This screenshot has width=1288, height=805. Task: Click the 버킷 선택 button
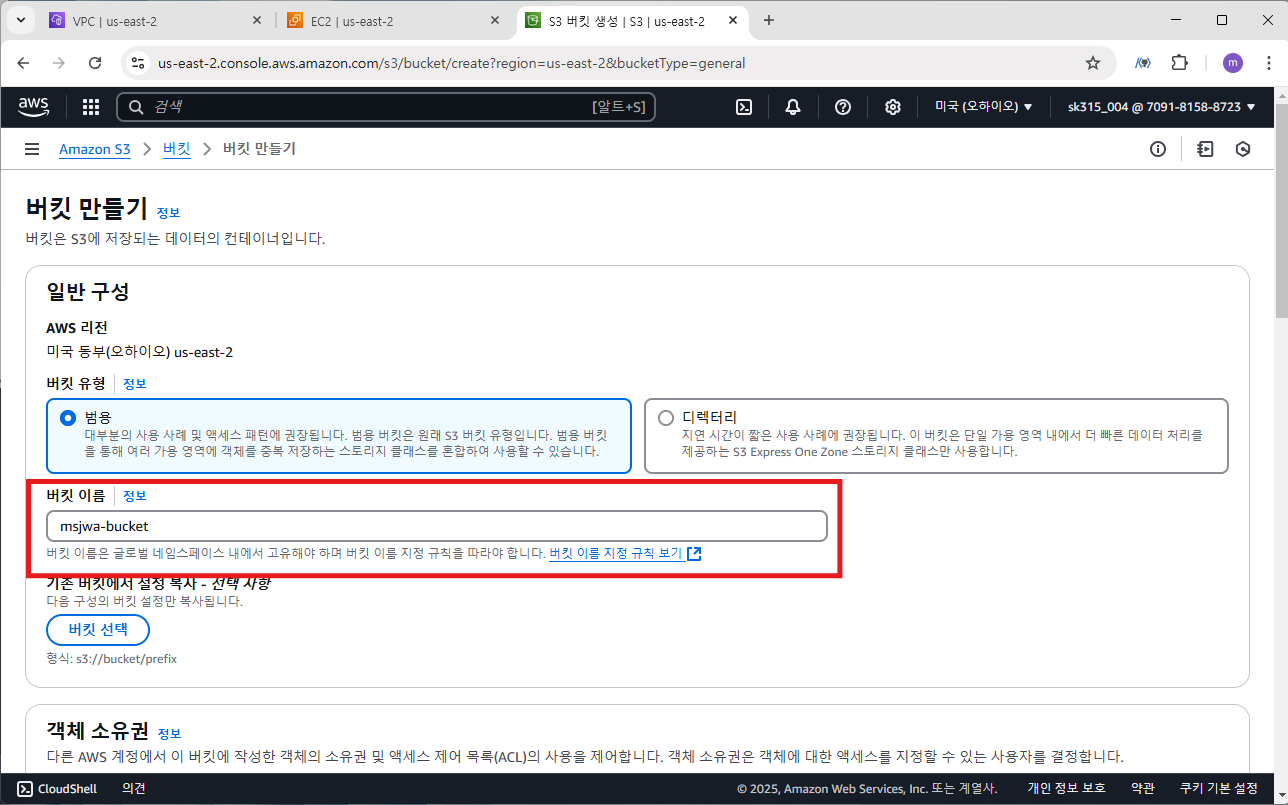tap(98, 630)
